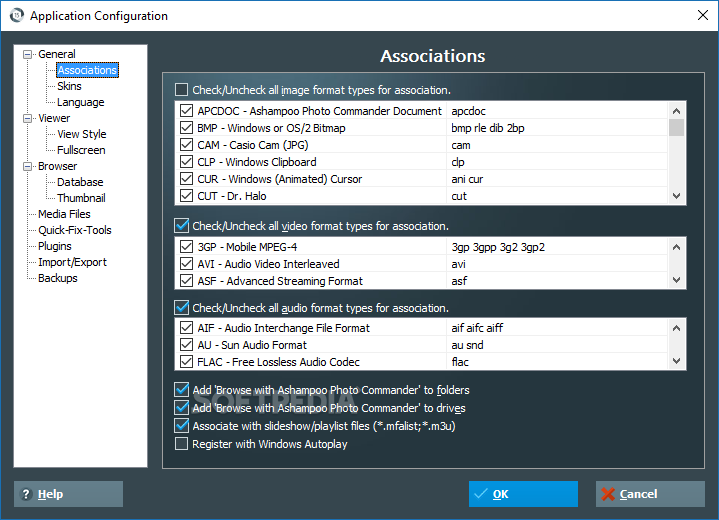Collapse the Browser tree node
The width and height of the screenshot is (719, 520).
click(x=28, y=166)
